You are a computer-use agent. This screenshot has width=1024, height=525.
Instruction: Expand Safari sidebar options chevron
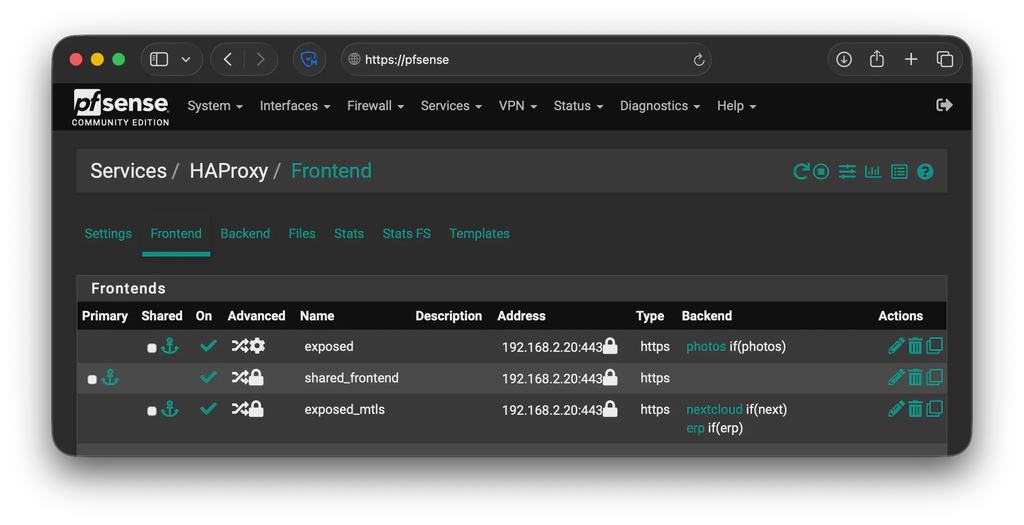click(186, 59)
